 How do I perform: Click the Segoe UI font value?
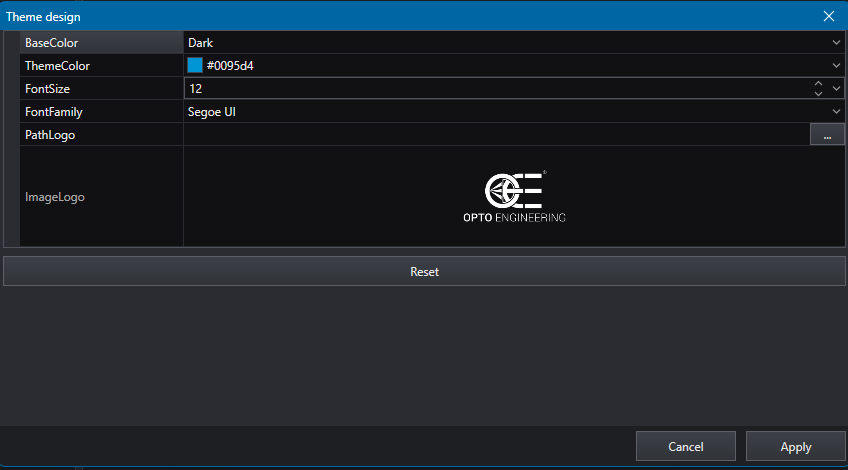tap(211, 112)
